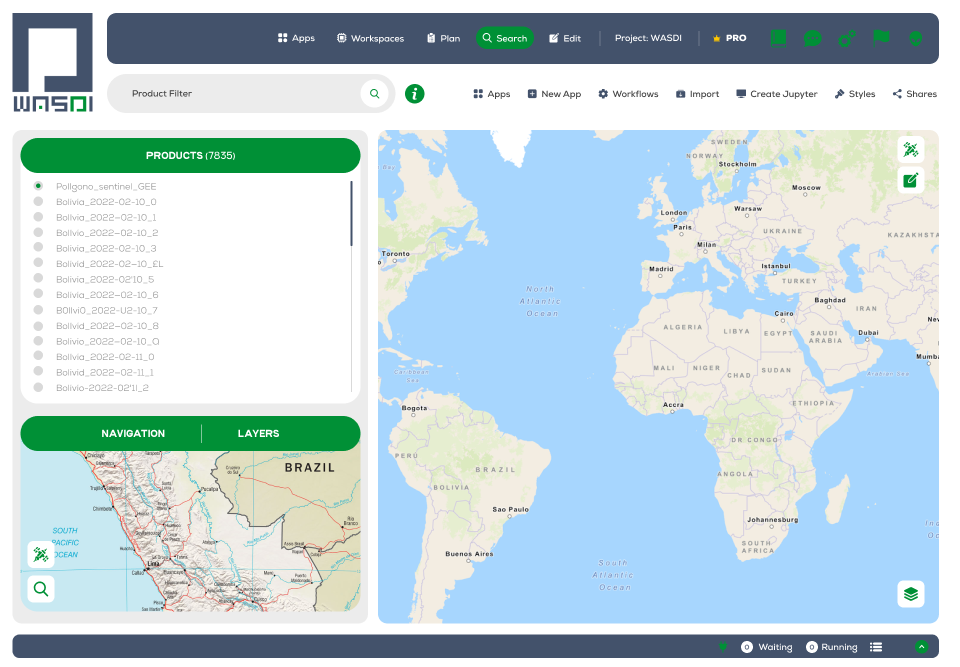Select radio for Bolivia_2022-02-10_3
The width and height of the screenshot is (960, 667).
38,247
